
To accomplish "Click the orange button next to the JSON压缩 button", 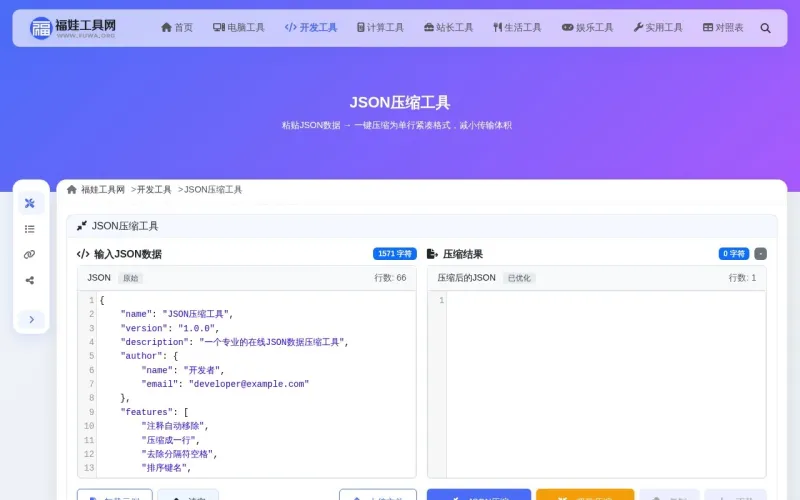I will click(x=585, y=495).
